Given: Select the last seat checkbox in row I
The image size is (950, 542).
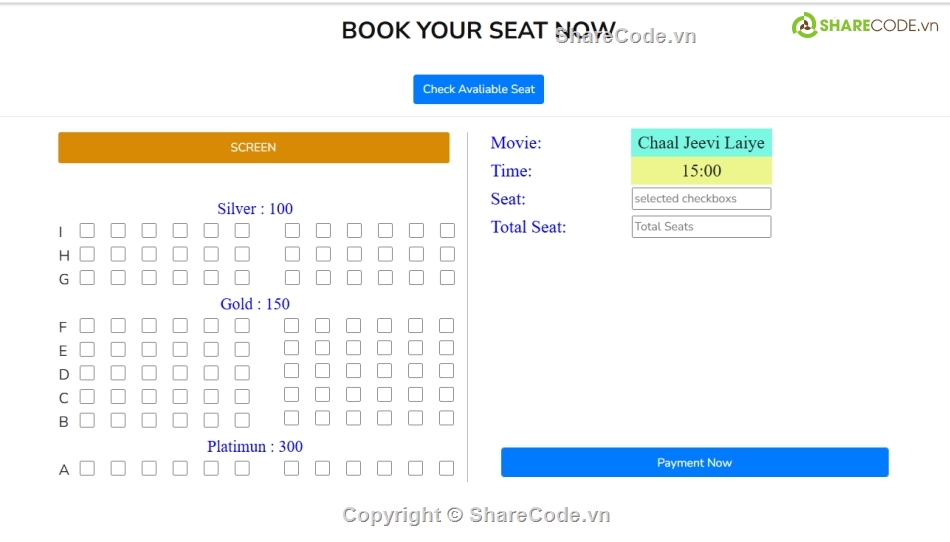Looking at the screenshot, I should 447,231.
